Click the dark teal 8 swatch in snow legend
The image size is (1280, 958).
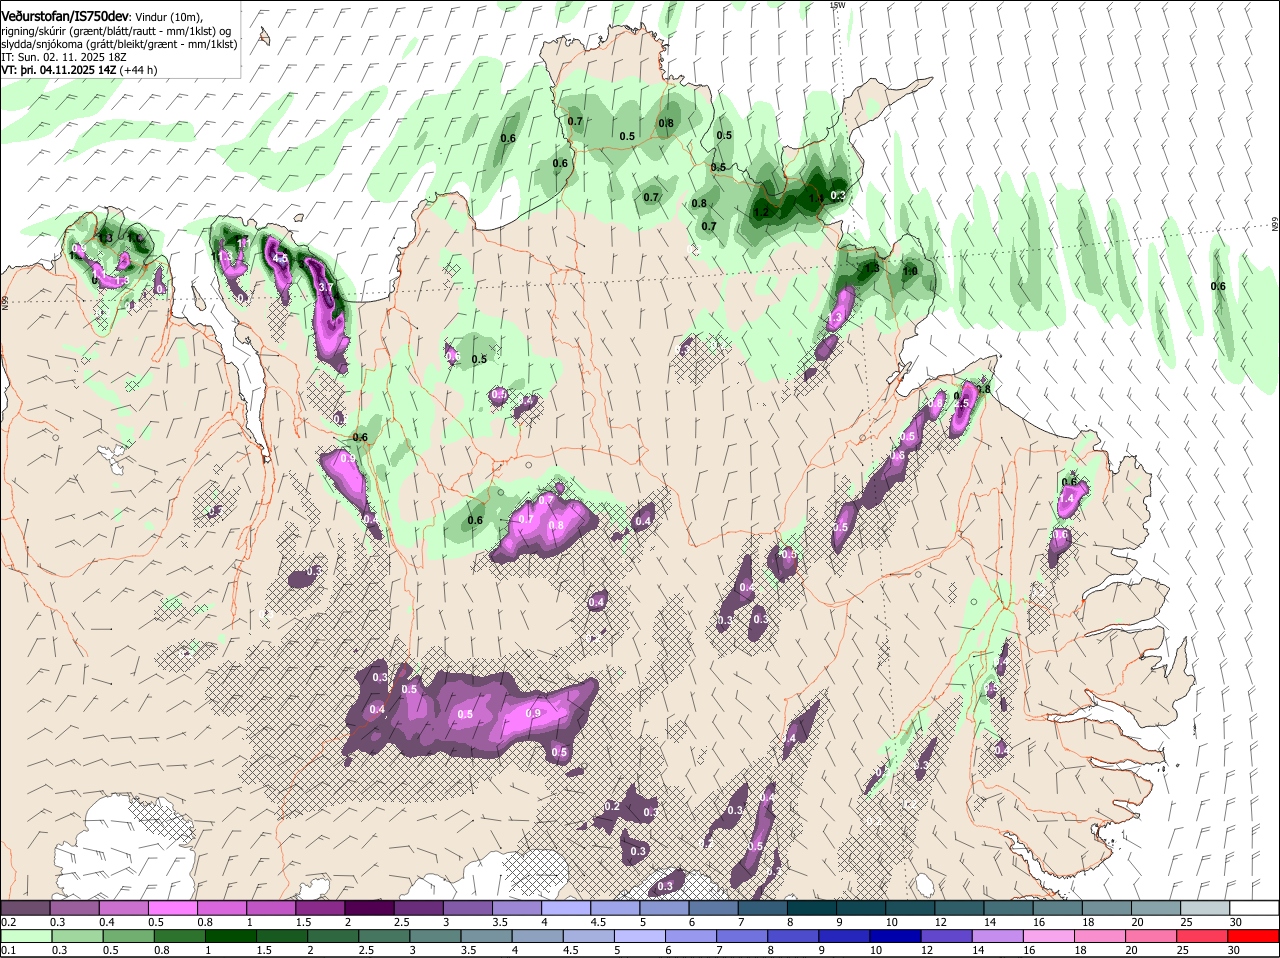click(812, 908)
